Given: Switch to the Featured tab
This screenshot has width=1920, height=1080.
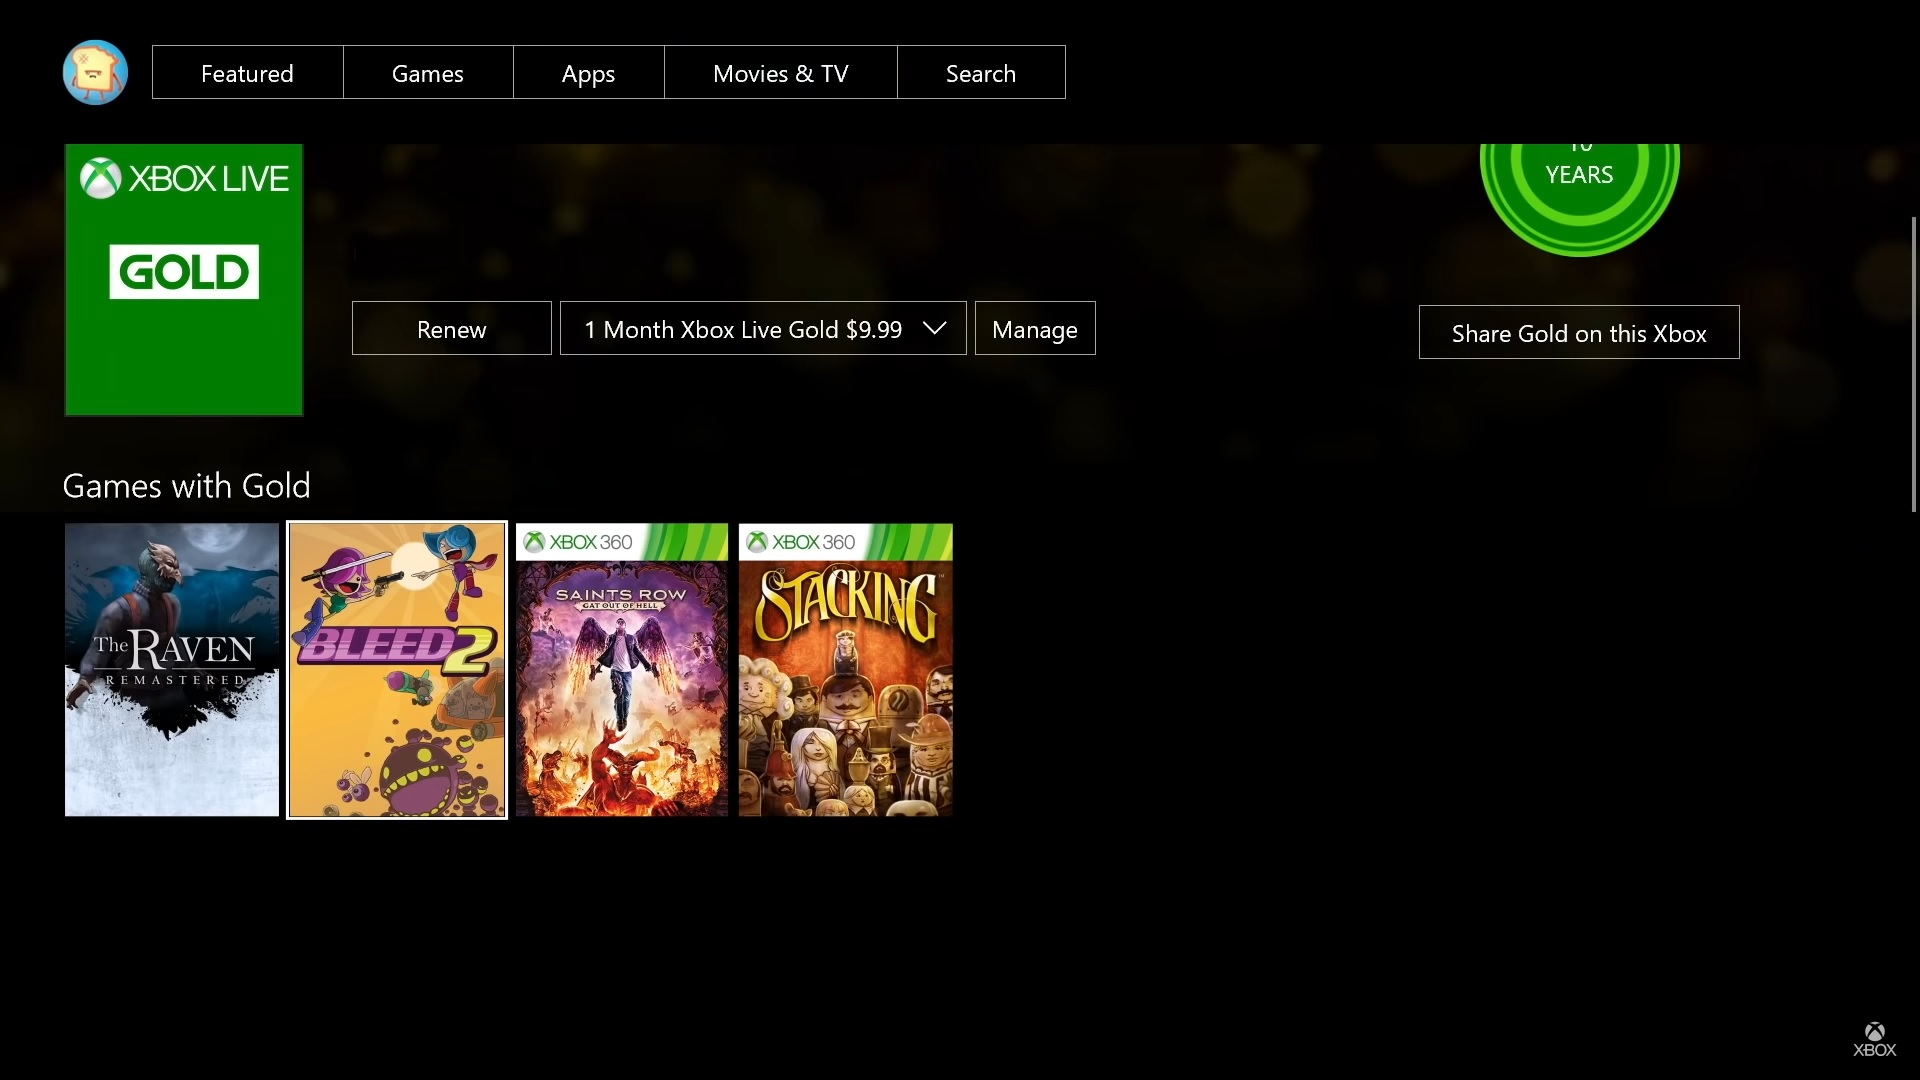Looking at the screenshot, I should point(247,72).
